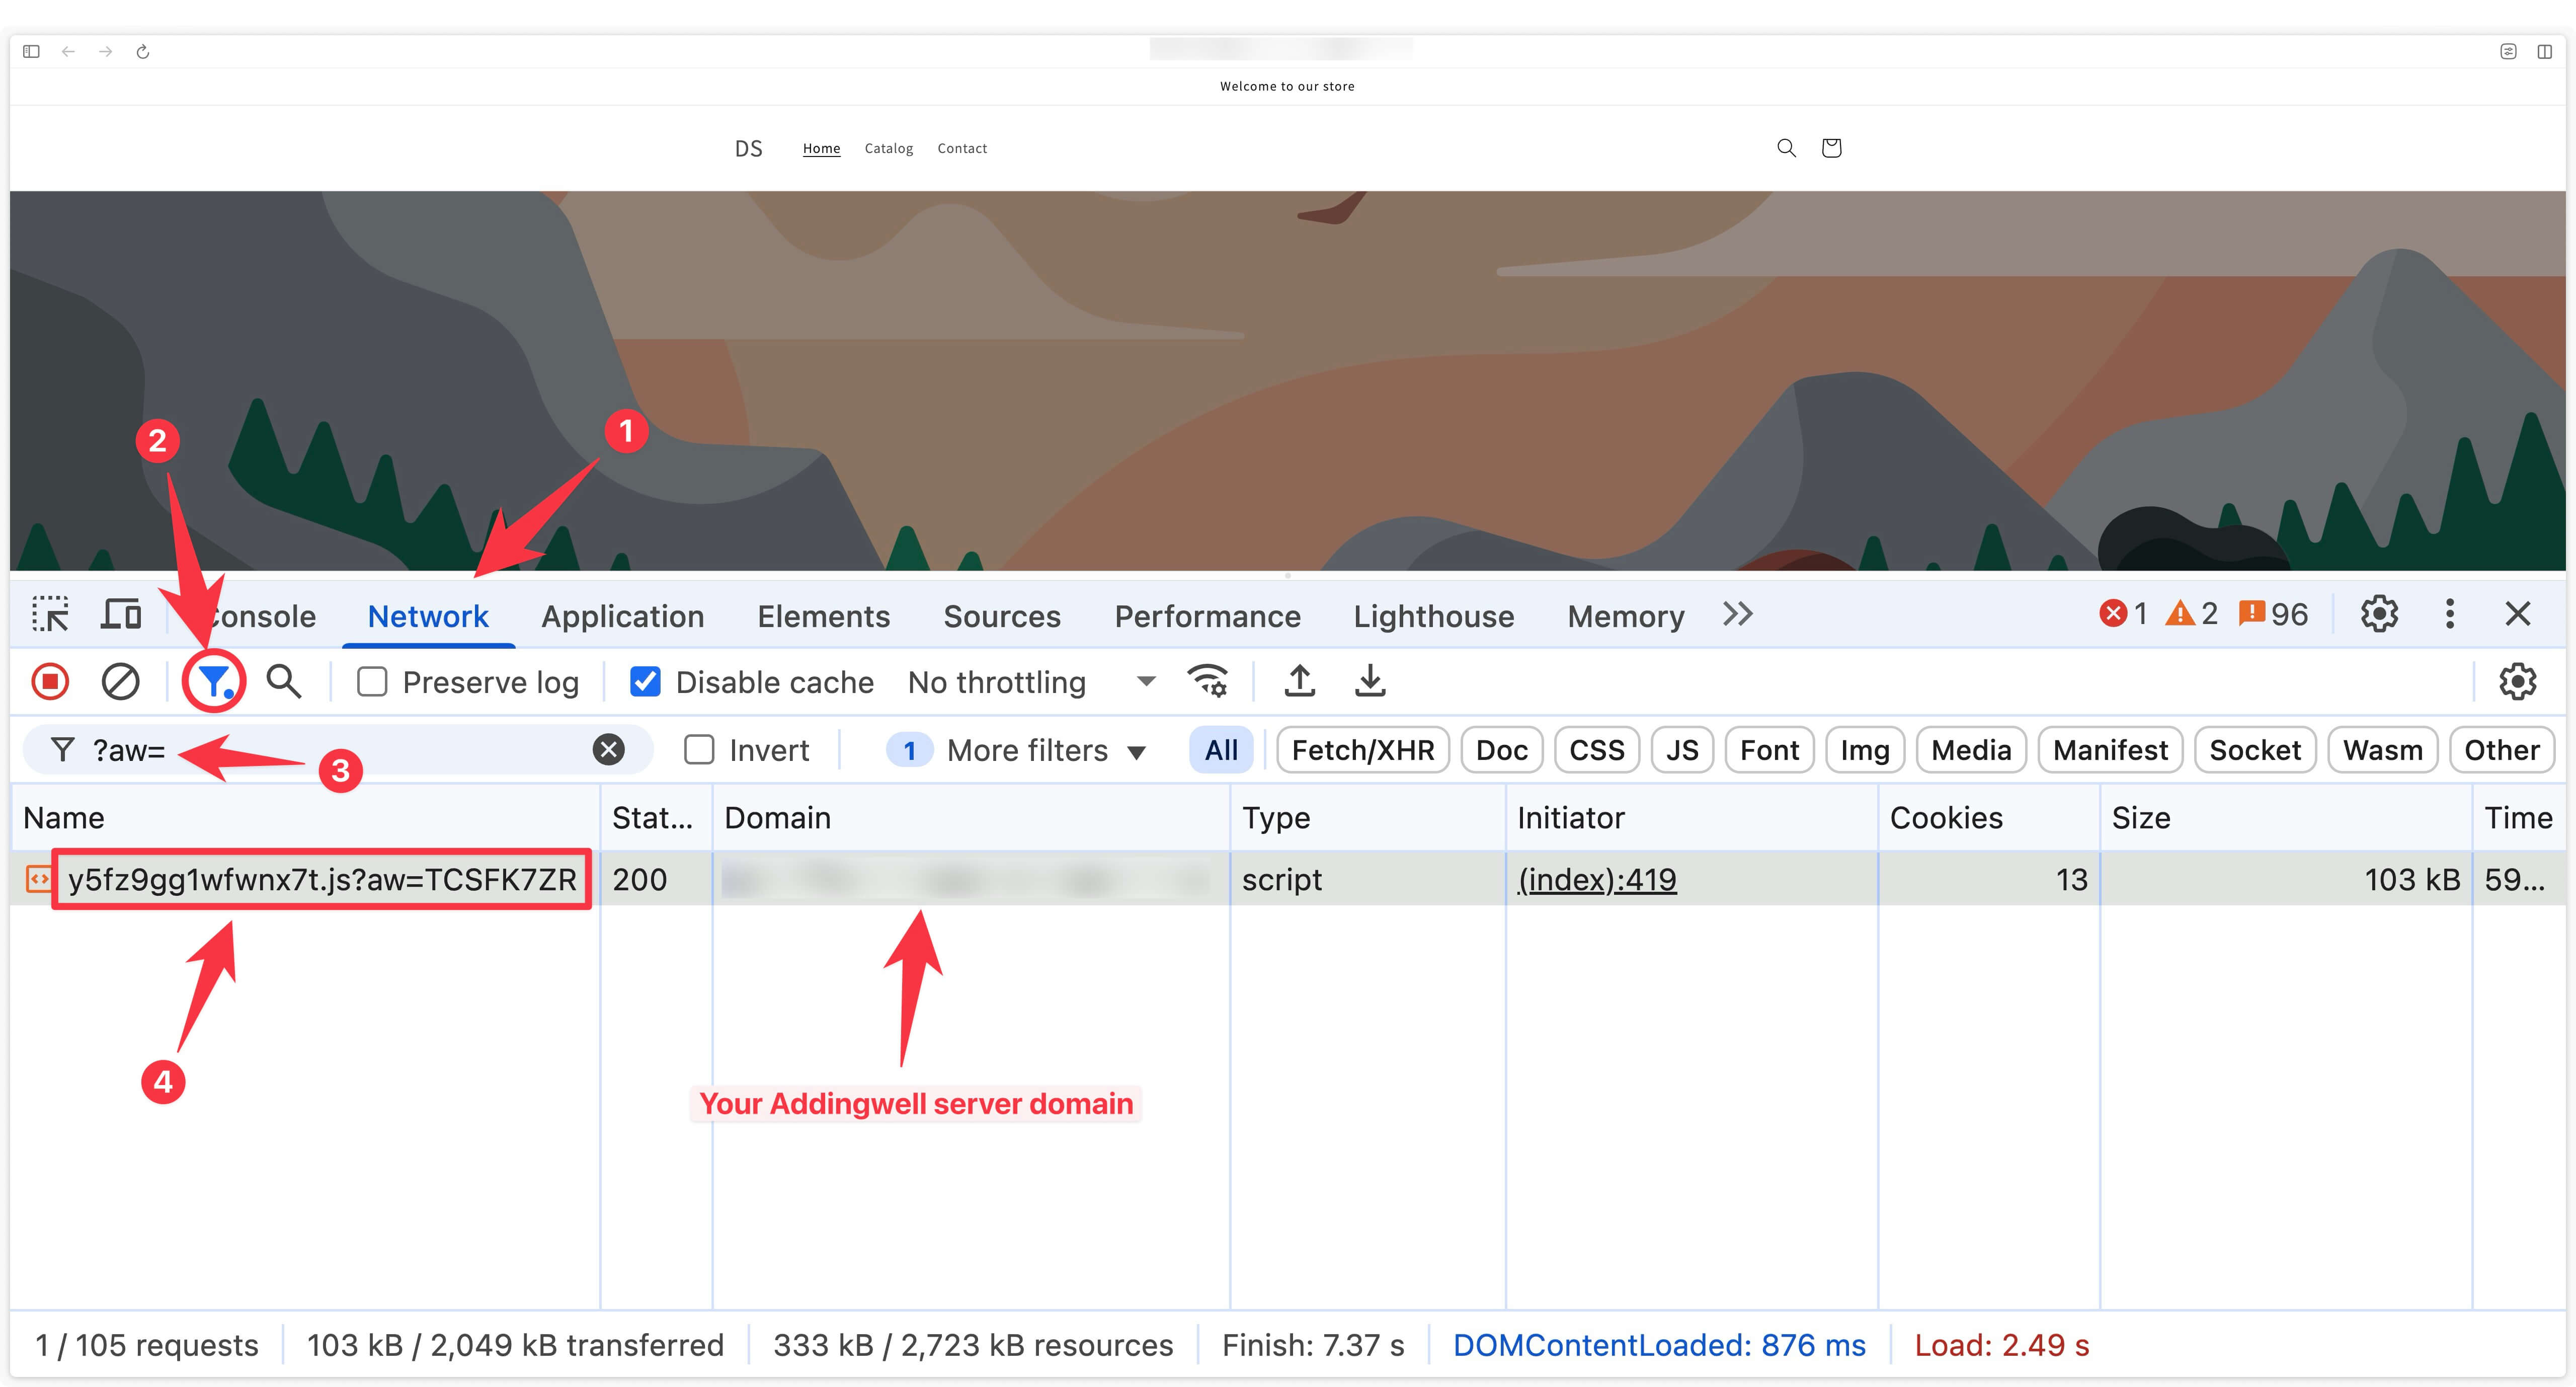
Task: Switch to the Lighthouse tab
Action: click(x=1433, y=616)
